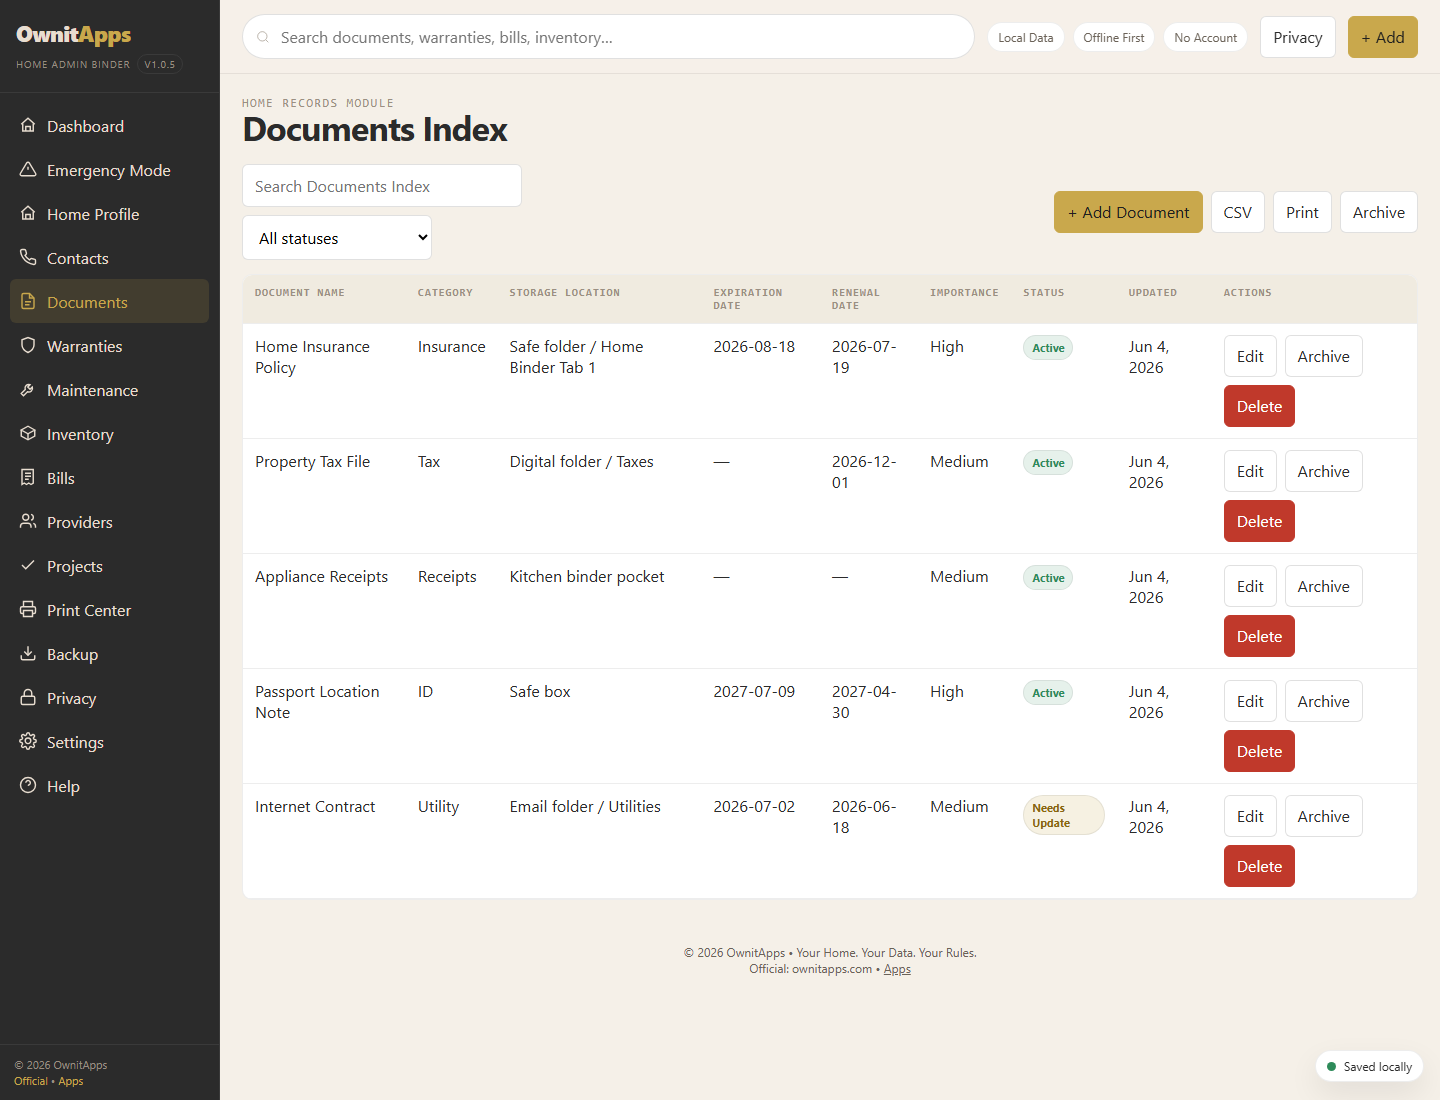
Task: Click the Print Center printer icon
Action: pos(28,610)
